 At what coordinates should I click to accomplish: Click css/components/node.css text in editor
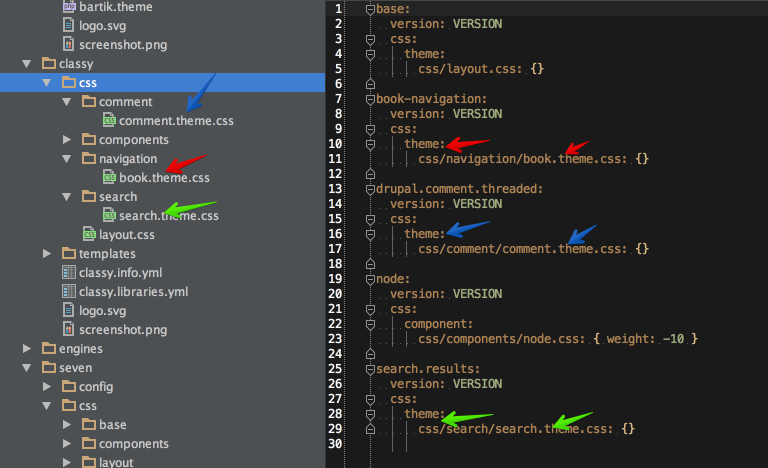[x=502, y=339]
